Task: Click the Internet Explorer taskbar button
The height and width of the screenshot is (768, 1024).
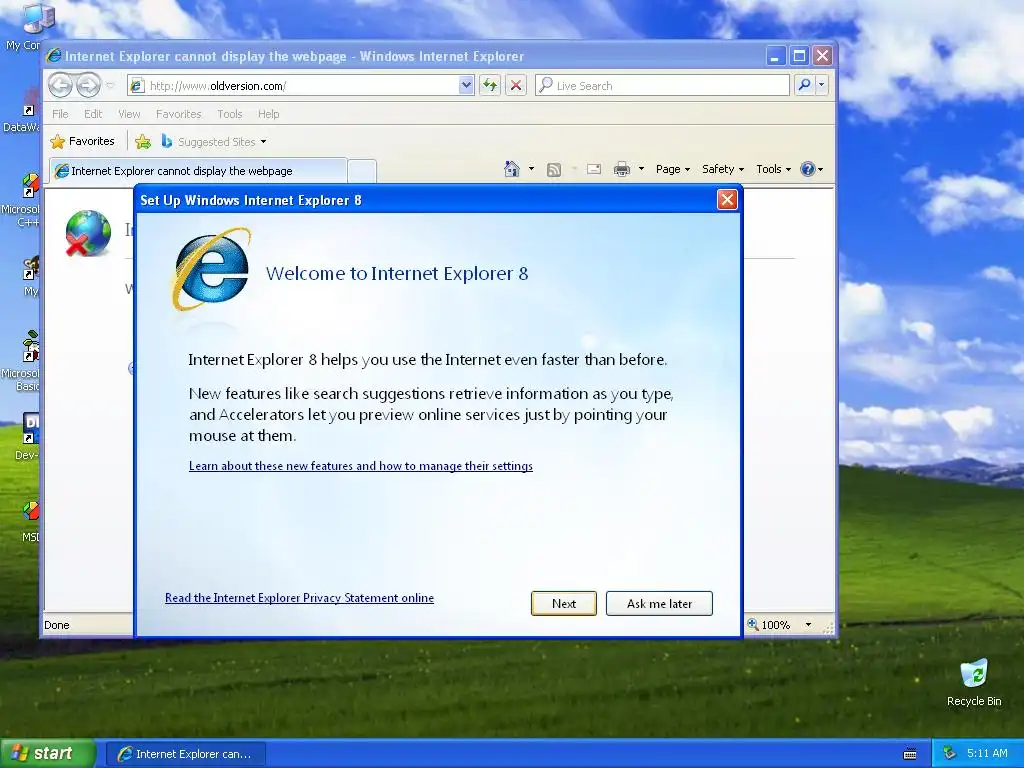Action: 185,754
